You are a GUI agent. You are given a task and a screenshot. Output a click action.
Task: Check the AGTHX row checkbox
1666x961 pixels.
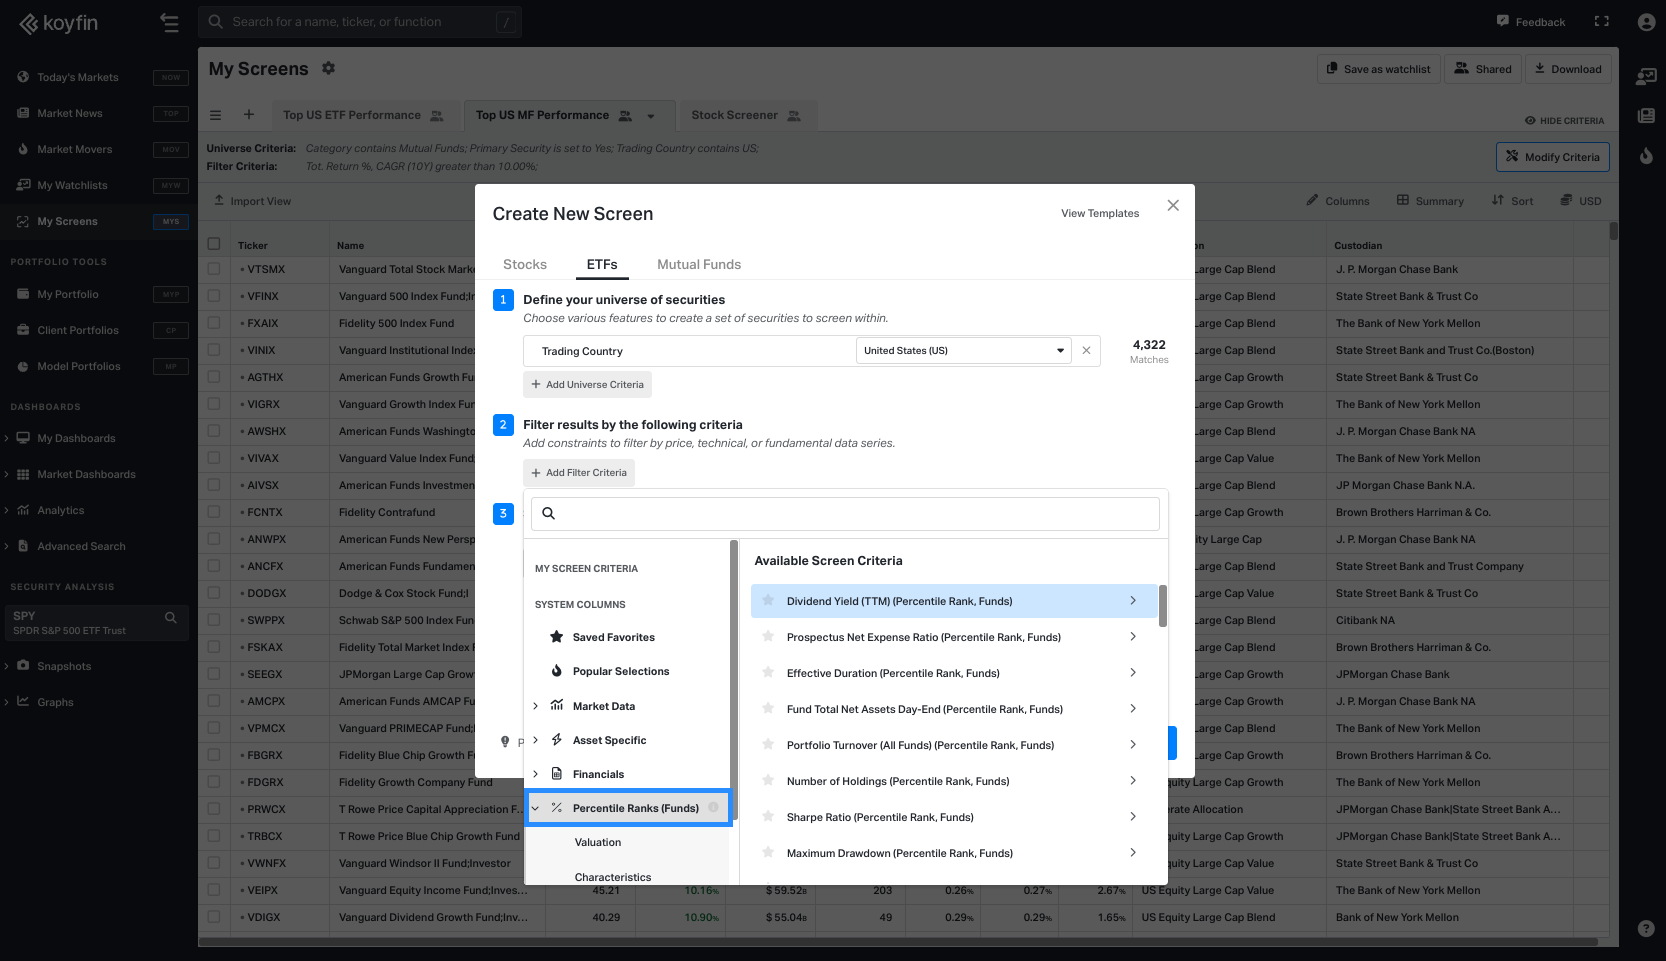(x=214, y=377)
